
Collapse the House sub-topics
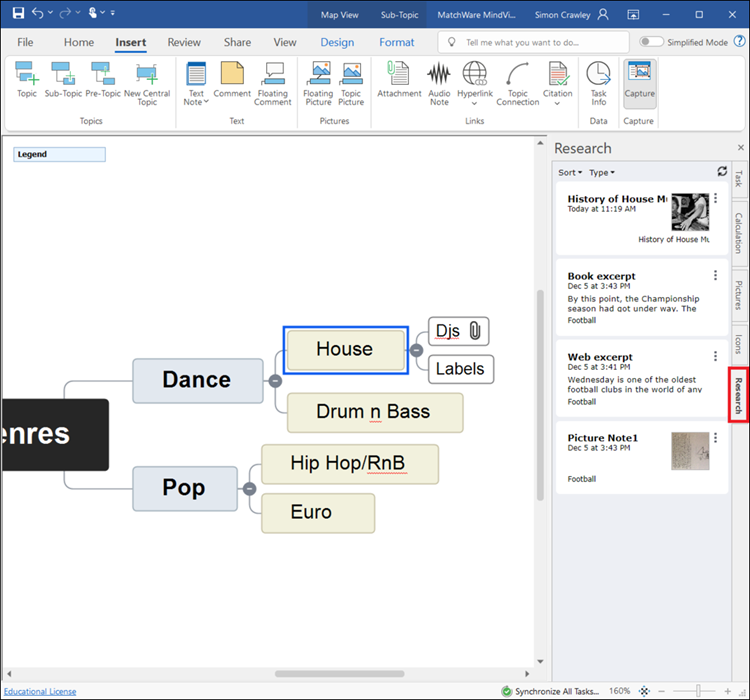click(416, 350)
